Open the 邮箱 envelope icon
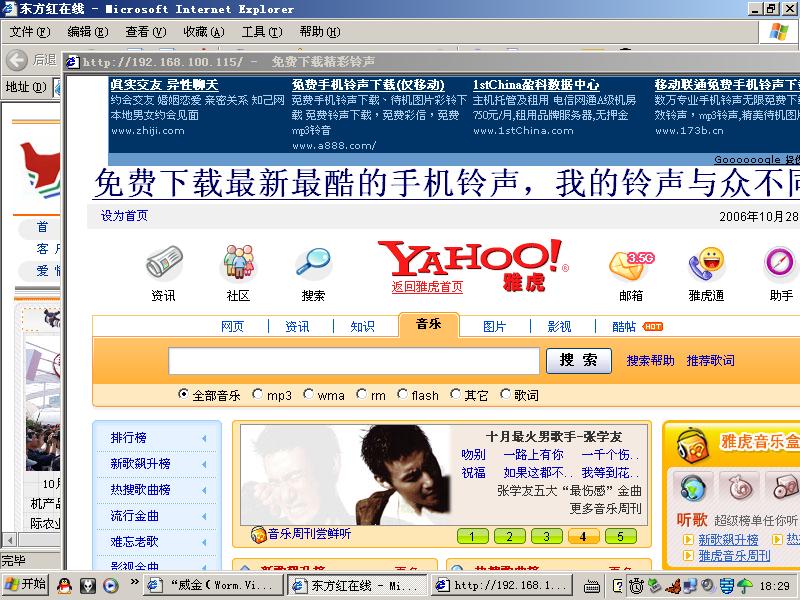This screenshot has height=600, width=800. click(631, 265)
